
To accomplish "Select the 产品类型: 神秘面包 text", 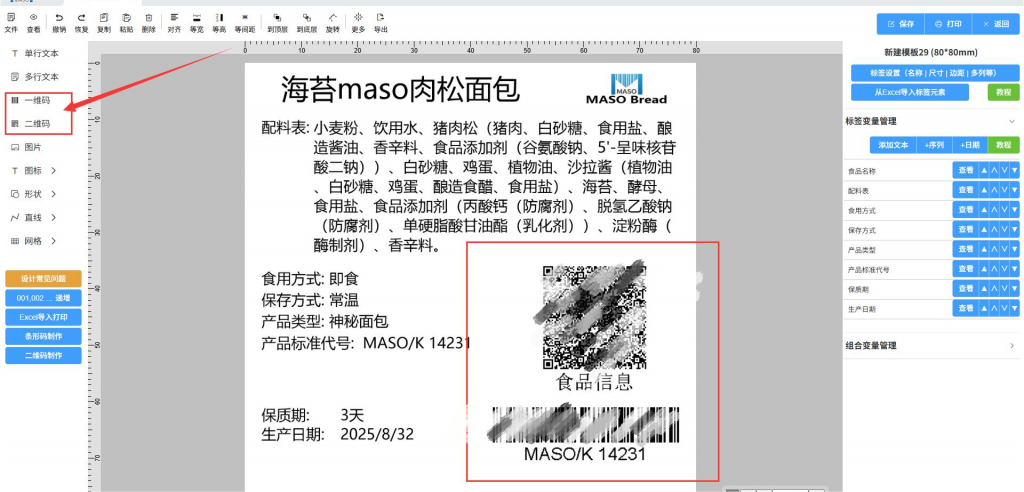I will tap(325, 321).
